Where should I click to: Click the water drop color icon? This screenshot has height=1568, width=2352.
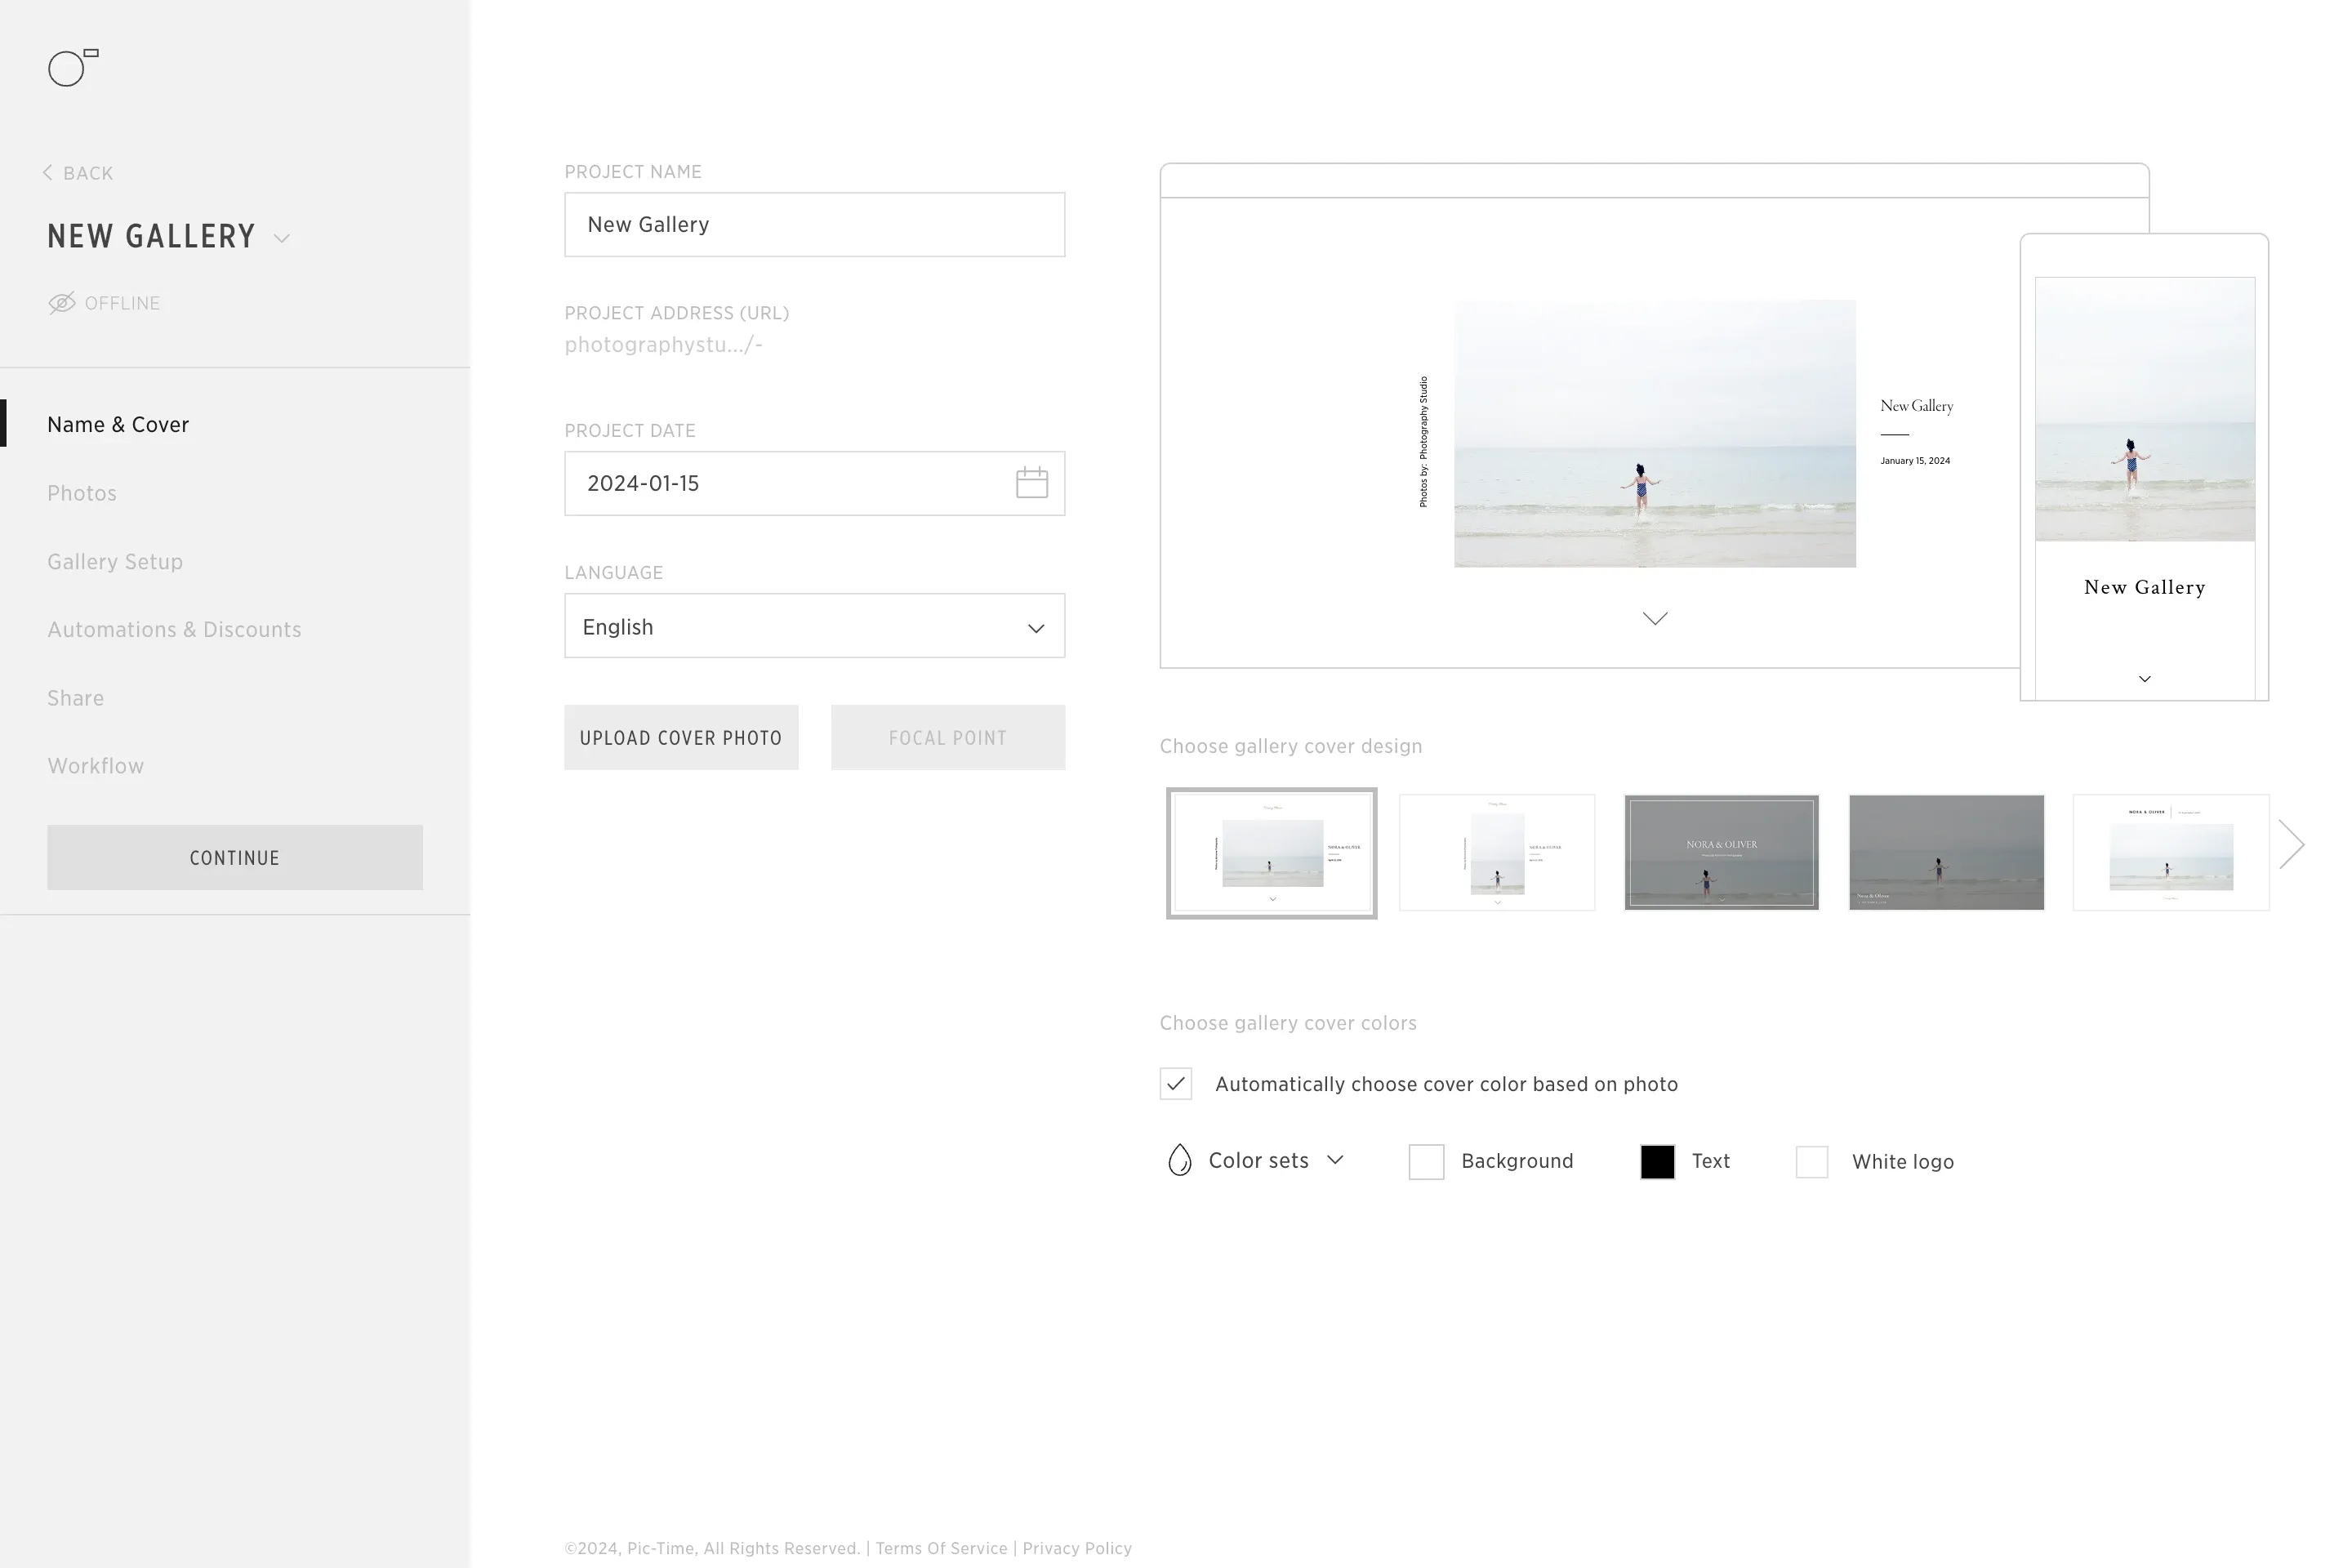click(1180, 1160)
